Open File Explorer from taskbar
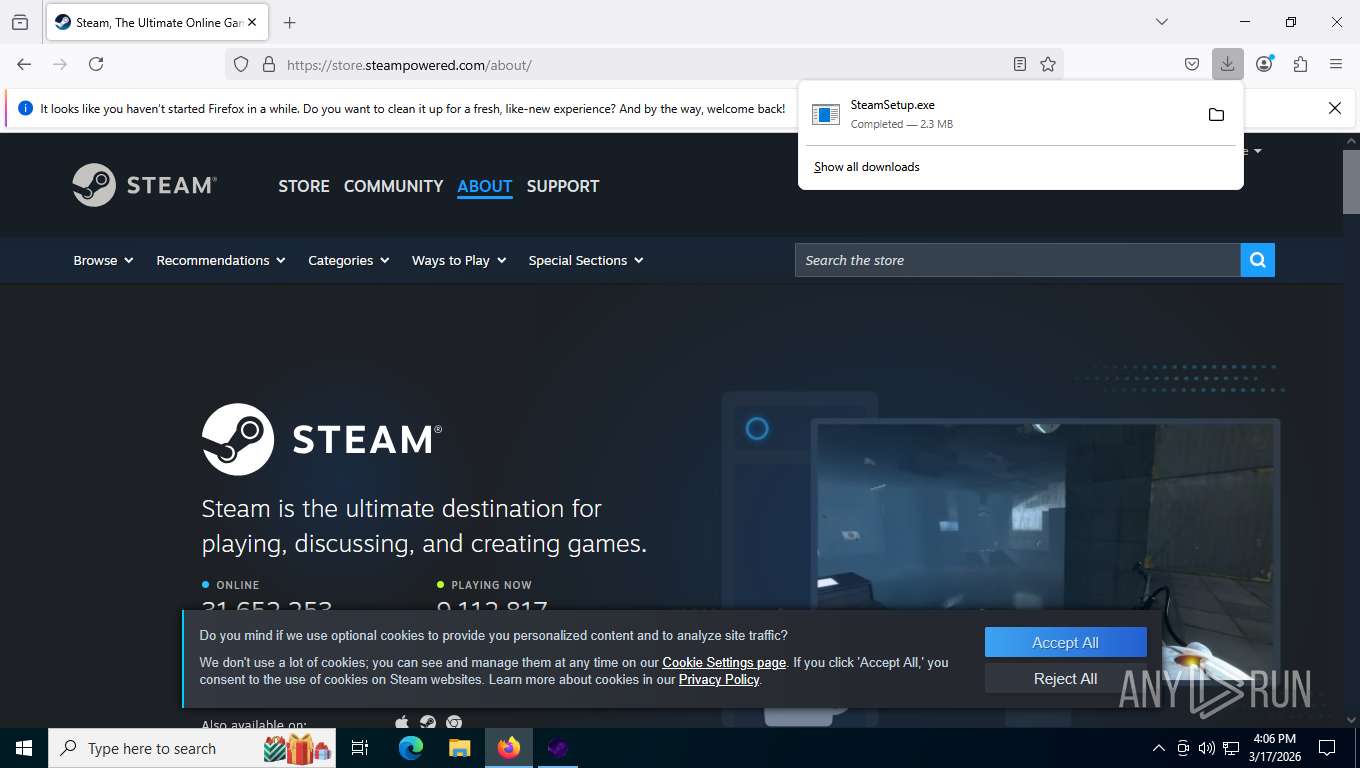This screenshot has width=1360, height=768. pos(459,748)
